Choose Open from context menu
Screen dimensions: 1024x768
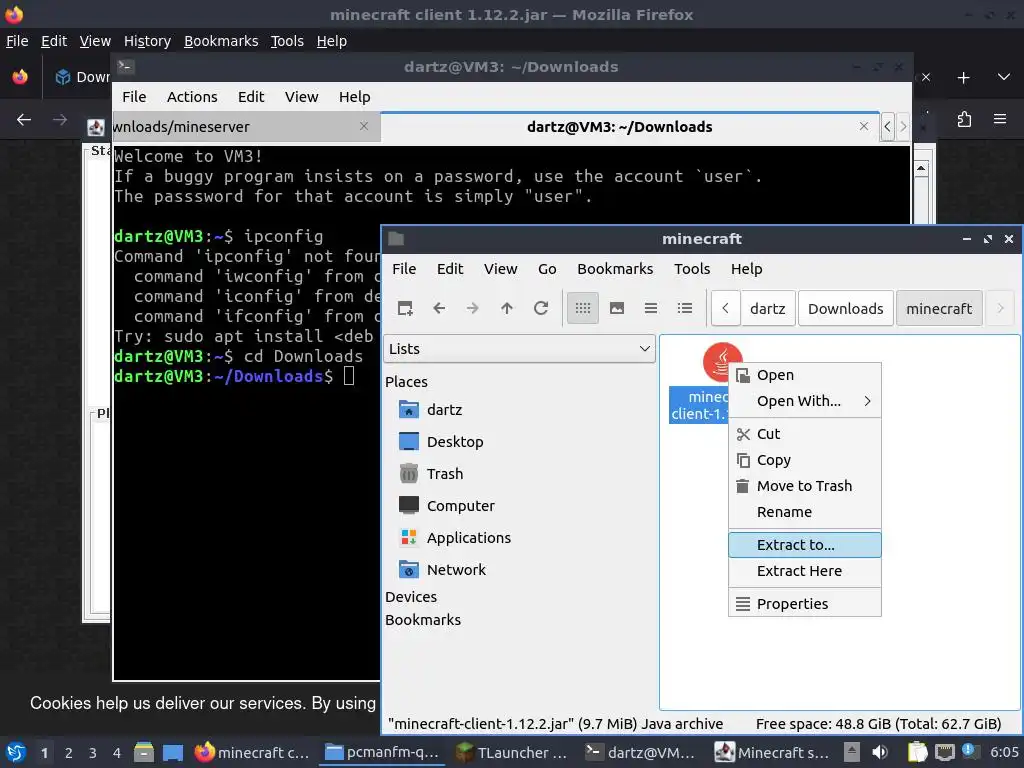click(x=805, y=375)
